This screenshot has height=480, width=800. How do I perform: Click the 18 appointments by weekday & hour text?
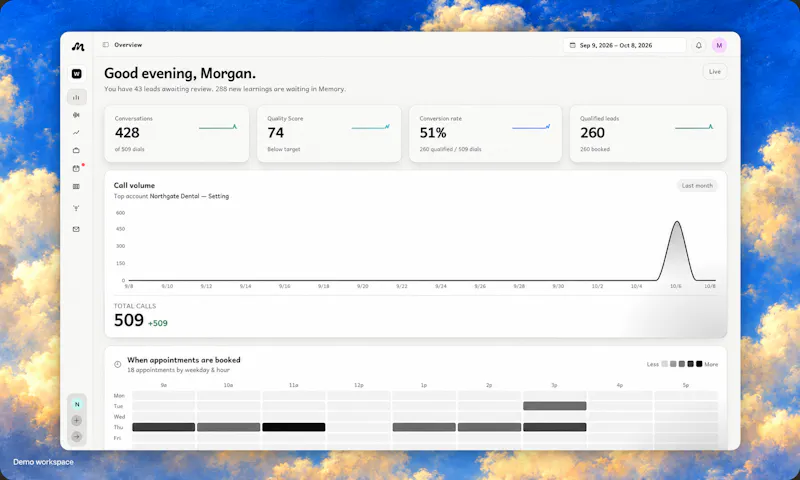click(178, 370)
